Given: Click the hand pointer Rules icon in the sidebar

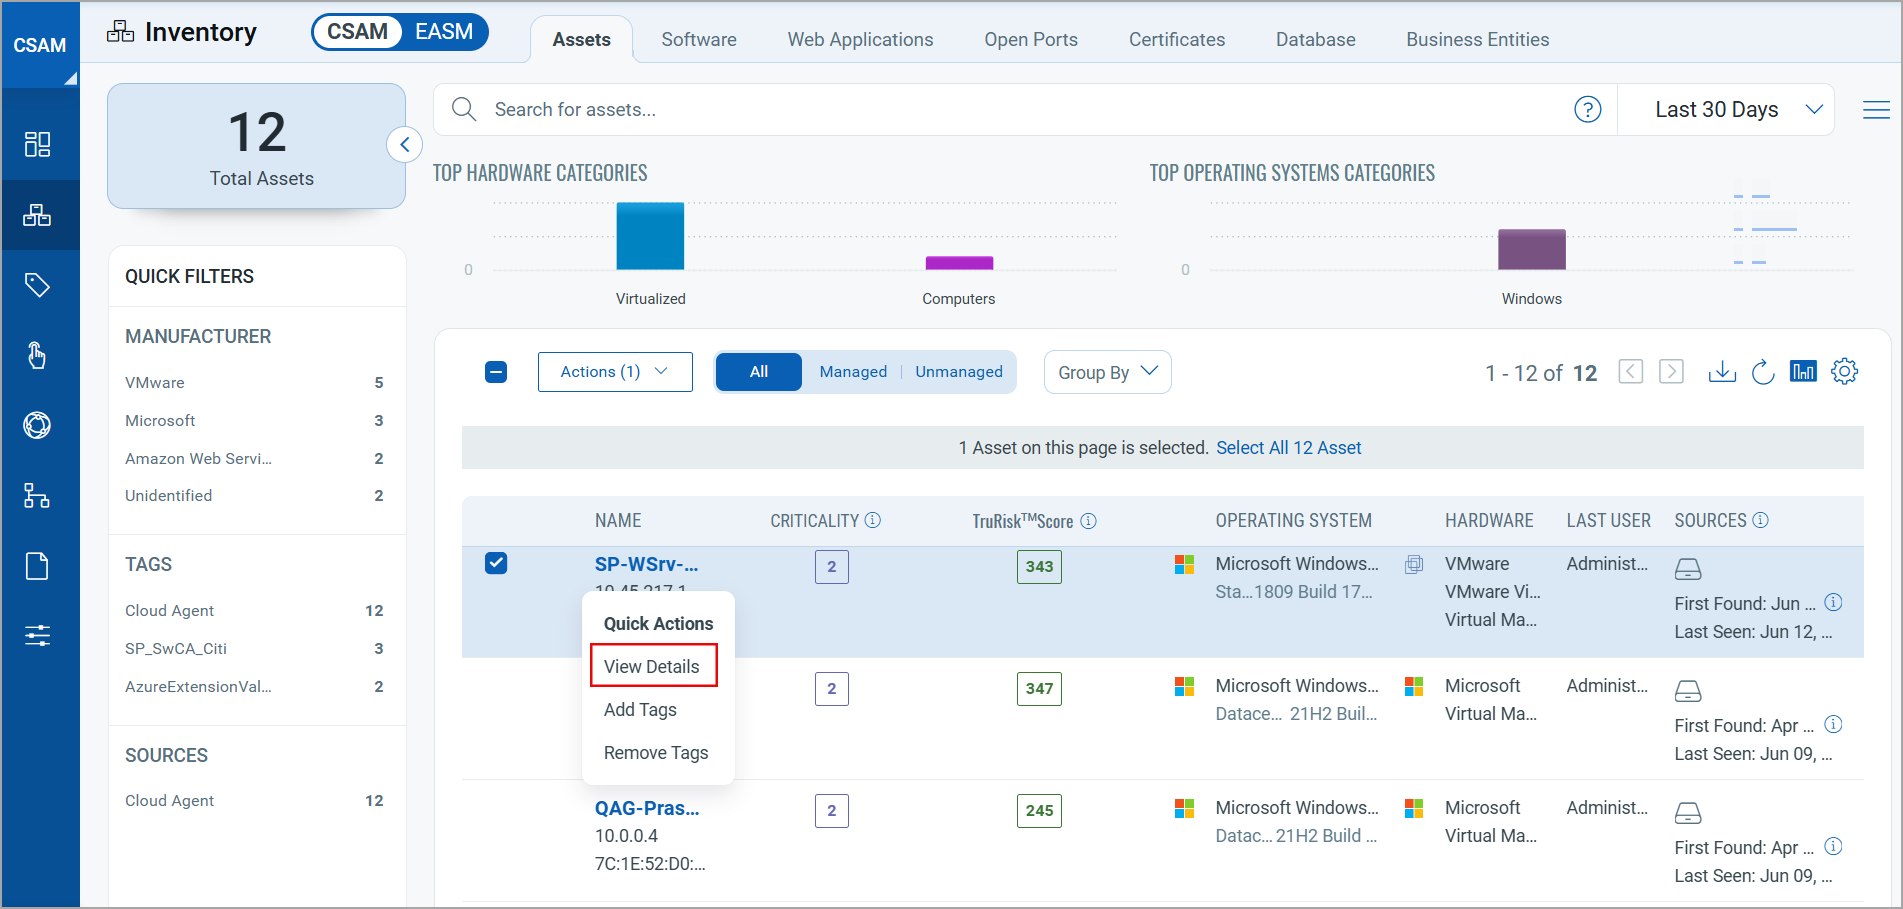Looking at the screenshot, I should (x=37, y=355).
